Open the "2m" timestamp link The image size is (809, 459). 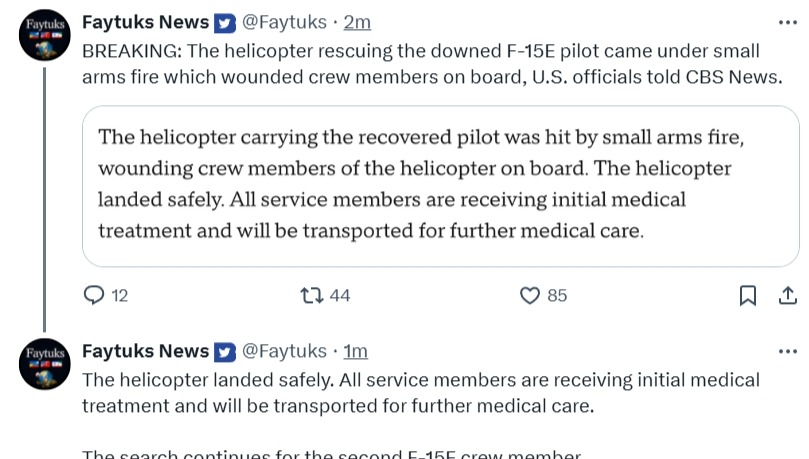click(358, 22)
